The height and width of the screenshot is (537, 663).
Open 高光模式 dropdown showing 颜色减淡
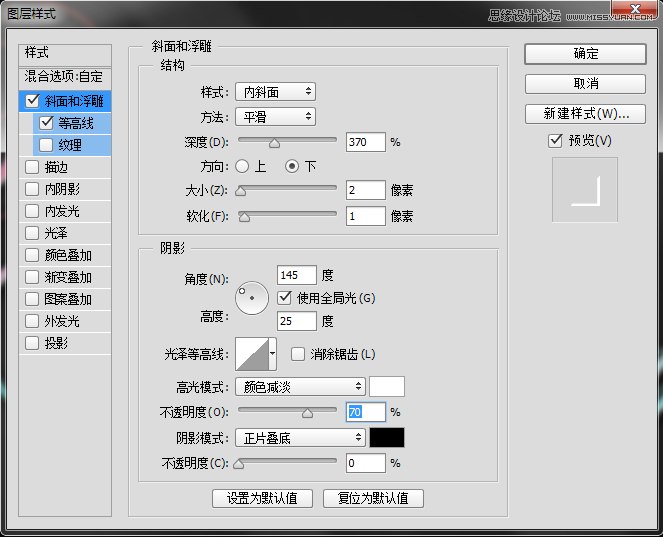(x=300, y=386)
